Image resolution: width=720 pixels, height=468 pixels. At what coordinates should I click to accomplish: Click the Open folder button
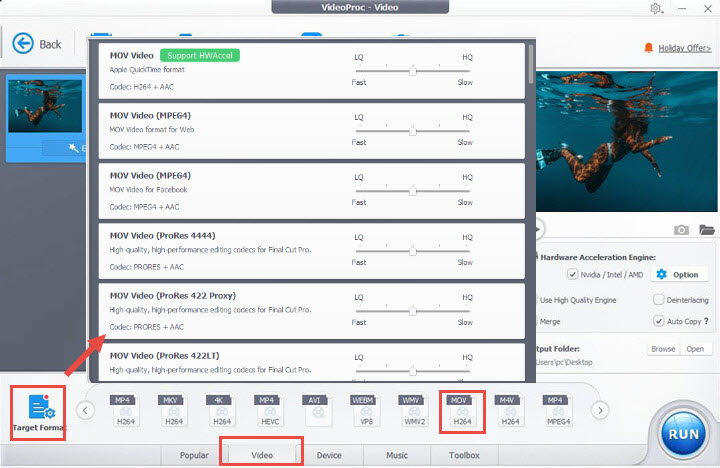coord(695,349)
